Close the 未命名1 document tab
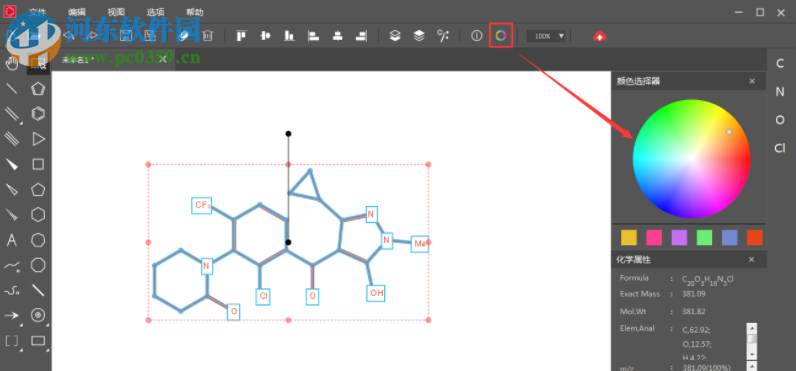Image resolution: width=796 pixels, height=371 pixels. (162, 59)
